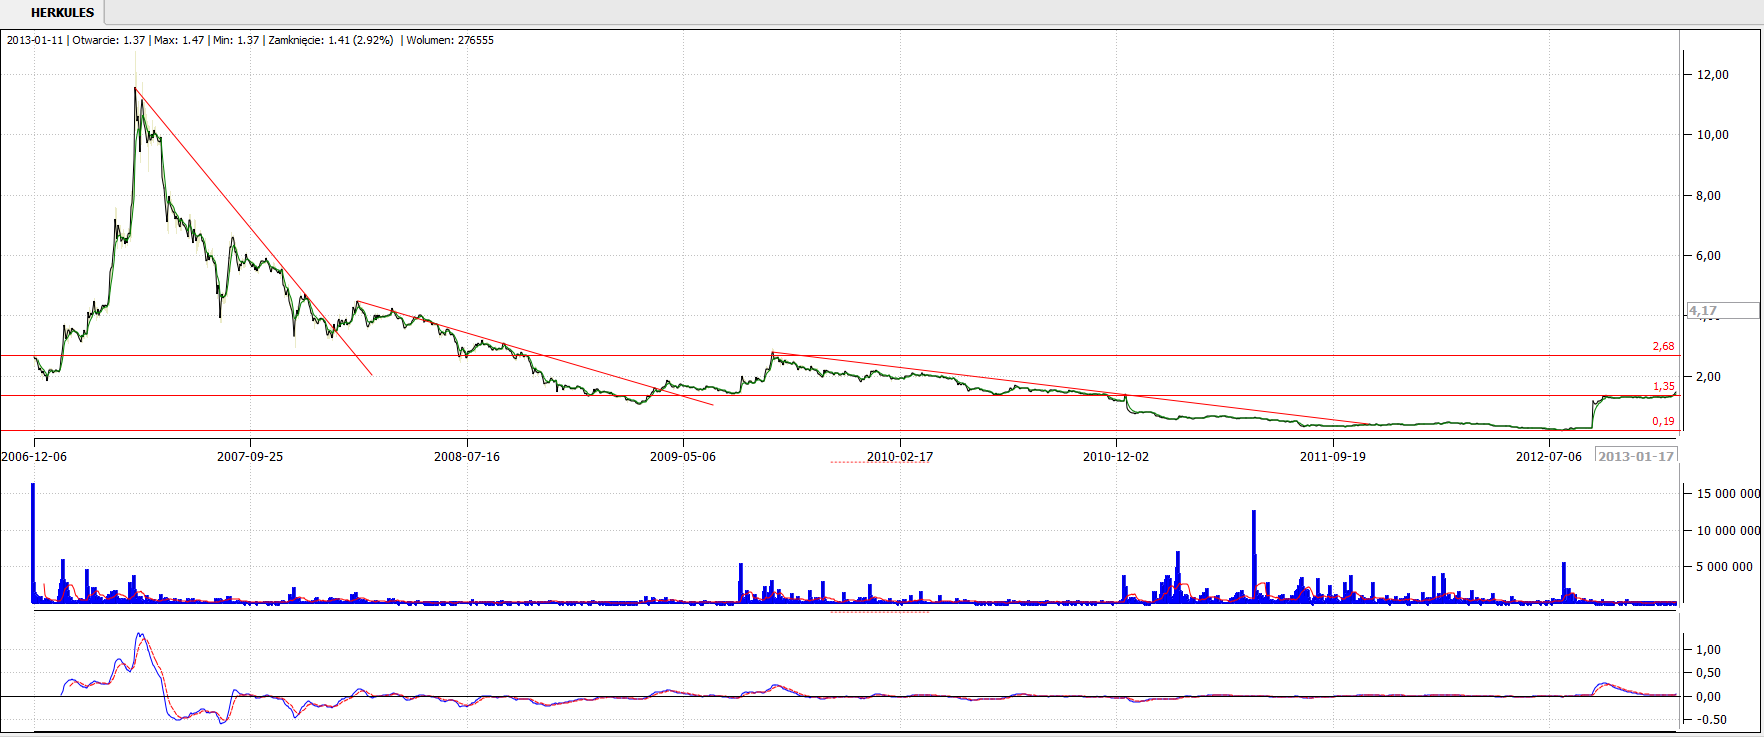Click the 2007-09-25 date label
The height and width of the screenshot is (737, 1764).
click(250, 456)
